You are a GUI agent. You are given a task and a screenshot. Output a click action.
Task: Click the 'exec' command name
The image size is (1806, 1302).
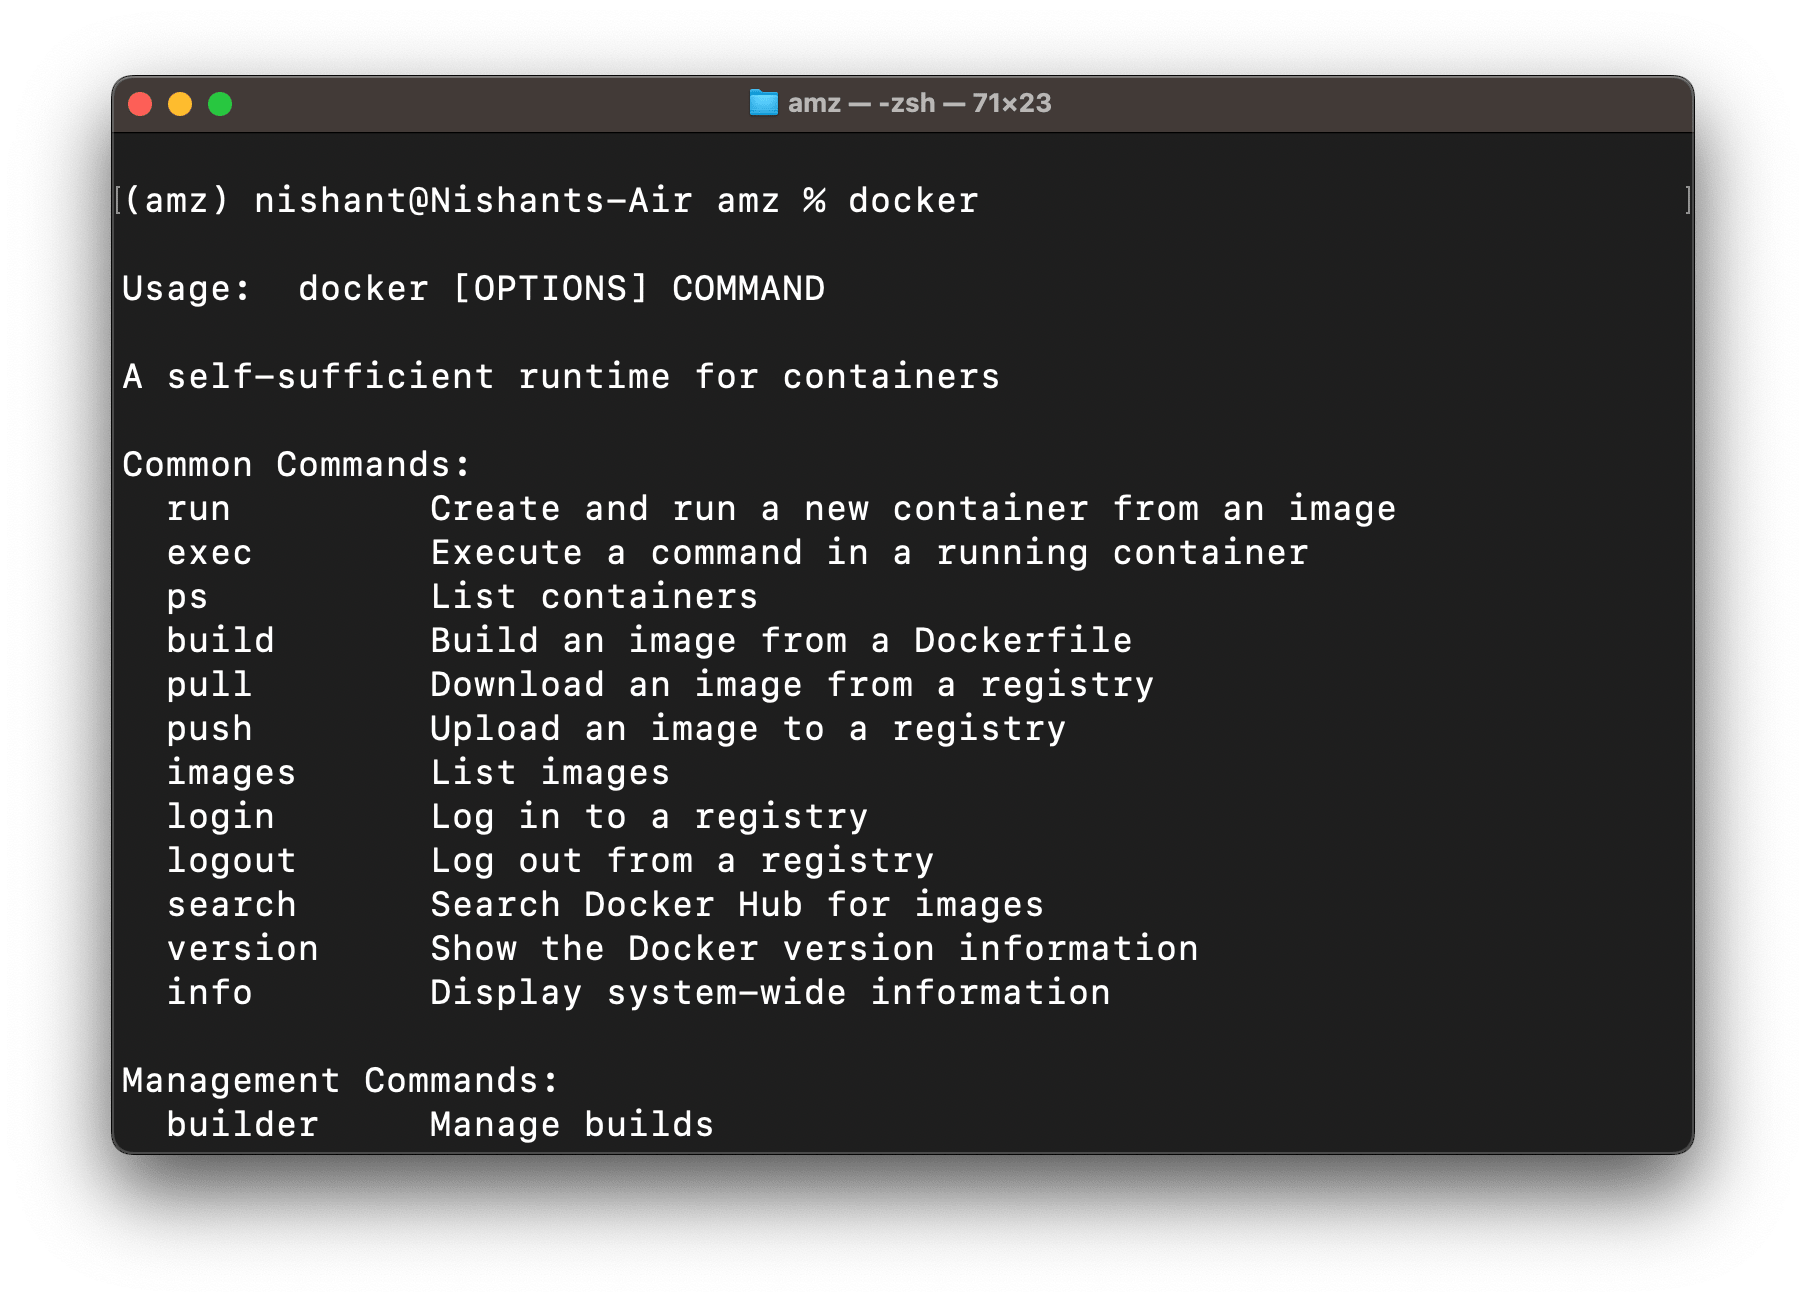210,553
